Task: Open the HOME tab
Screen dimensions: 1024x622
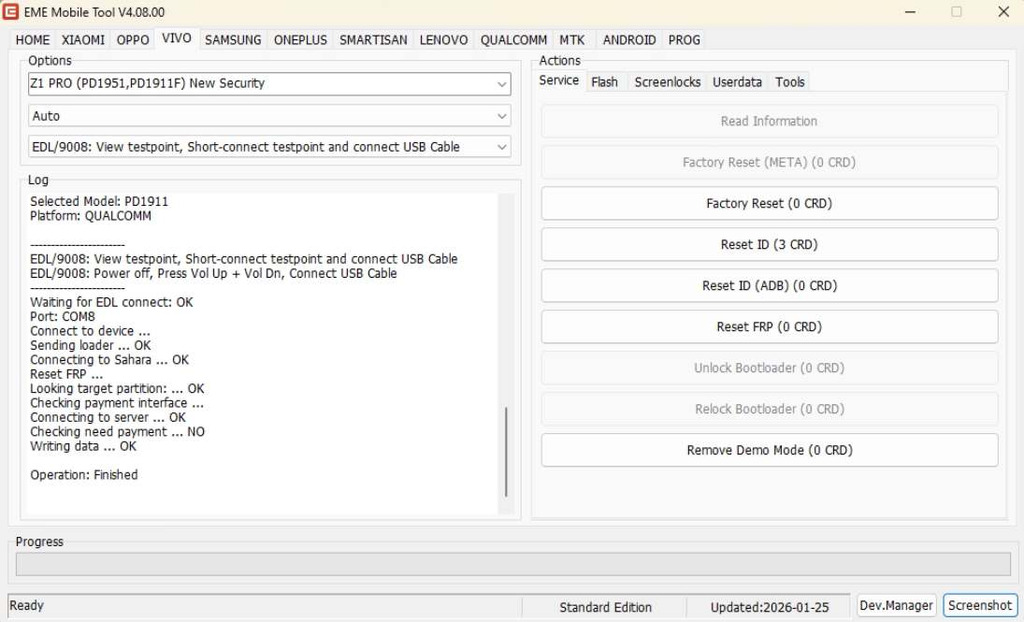Action: coord(33,40)
